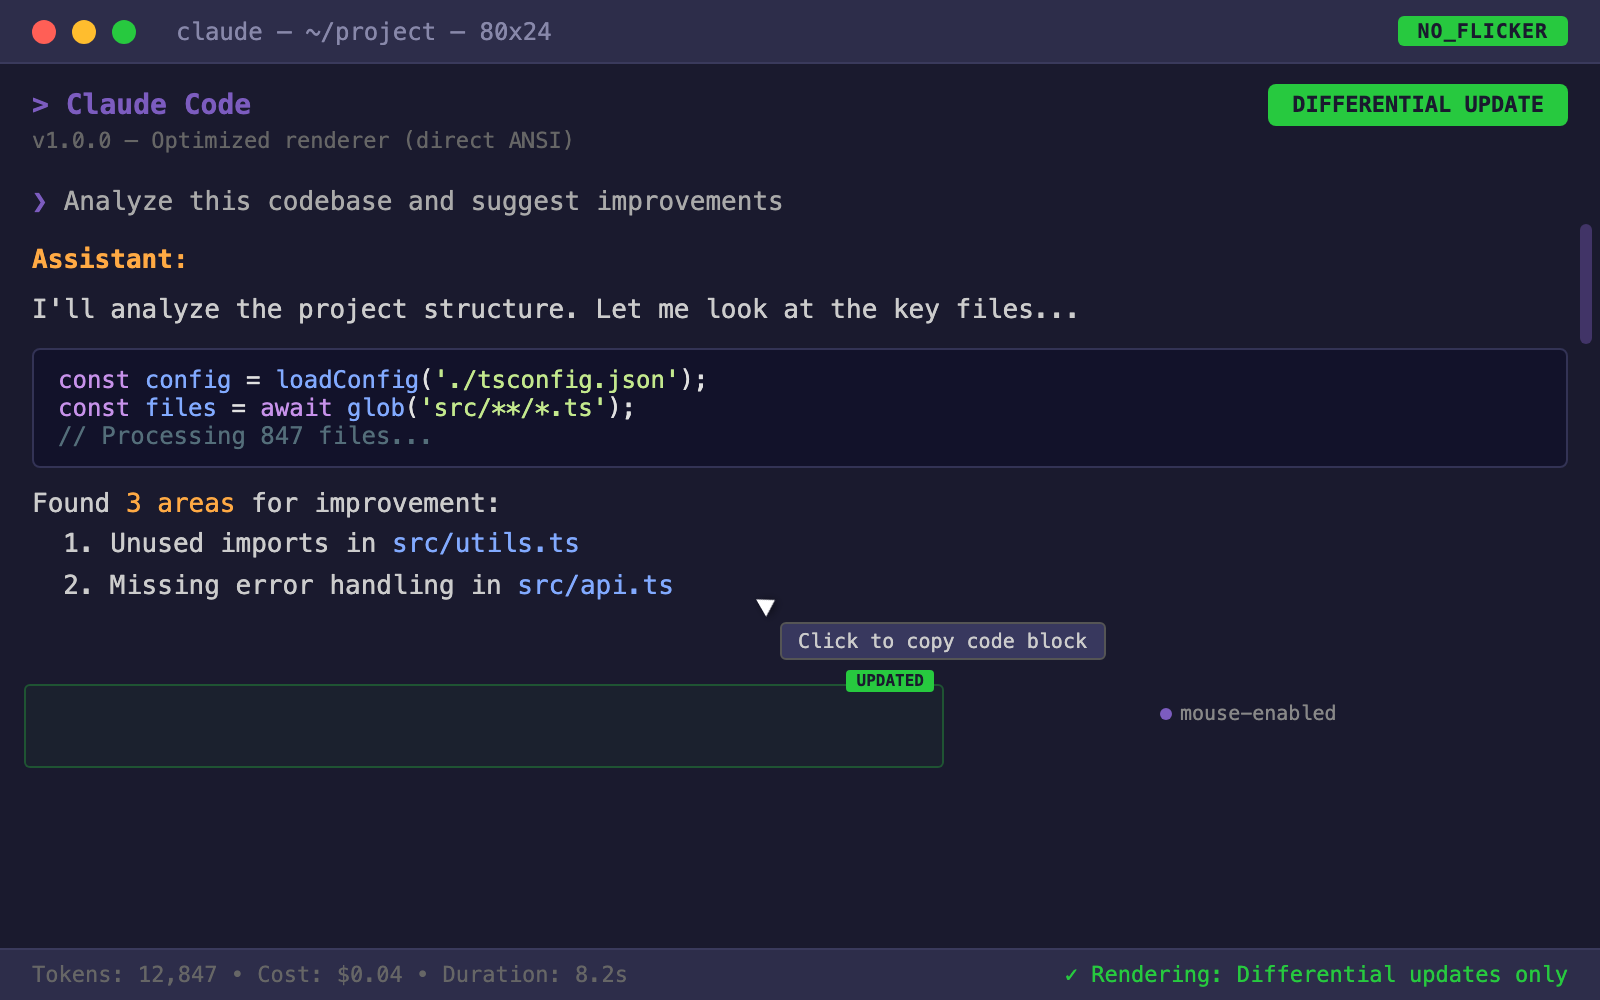Click the 'Claude Code' heading

point(158,105)
